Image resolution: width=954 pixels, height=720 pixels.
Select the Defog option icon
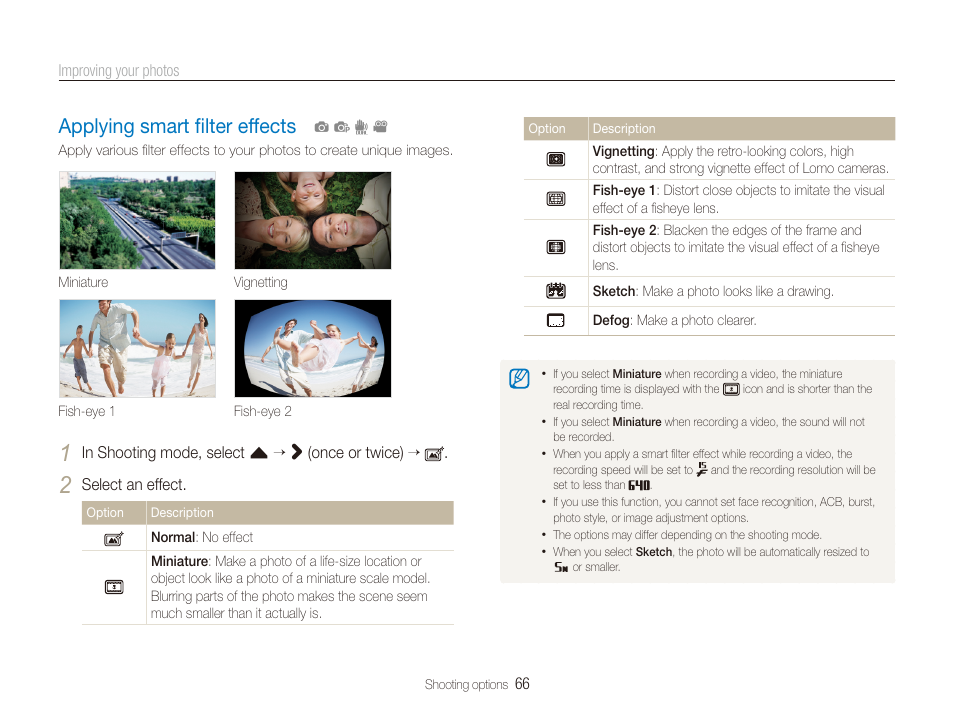tap(555, 320)
